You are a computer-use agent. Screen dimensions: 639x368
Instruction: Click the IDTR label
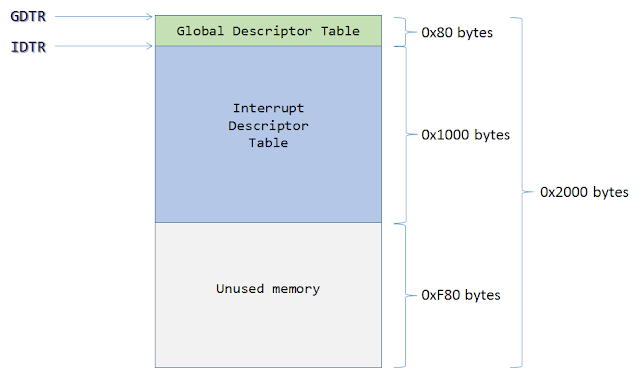coord(28,47)
